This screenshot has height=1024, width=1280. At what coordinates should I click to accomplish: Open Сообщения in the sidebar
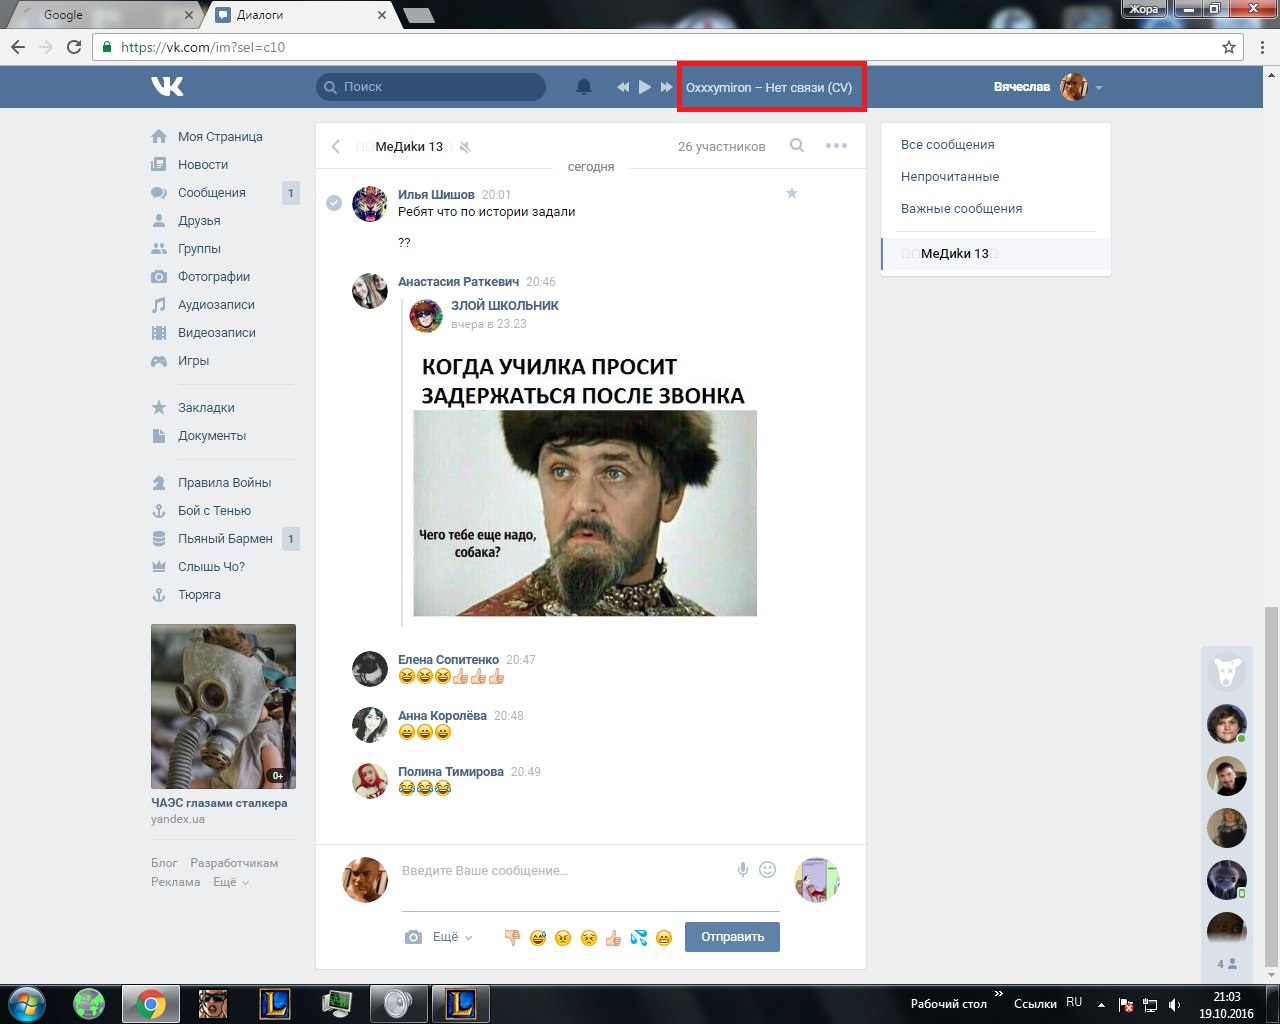(x=212, y=192)
